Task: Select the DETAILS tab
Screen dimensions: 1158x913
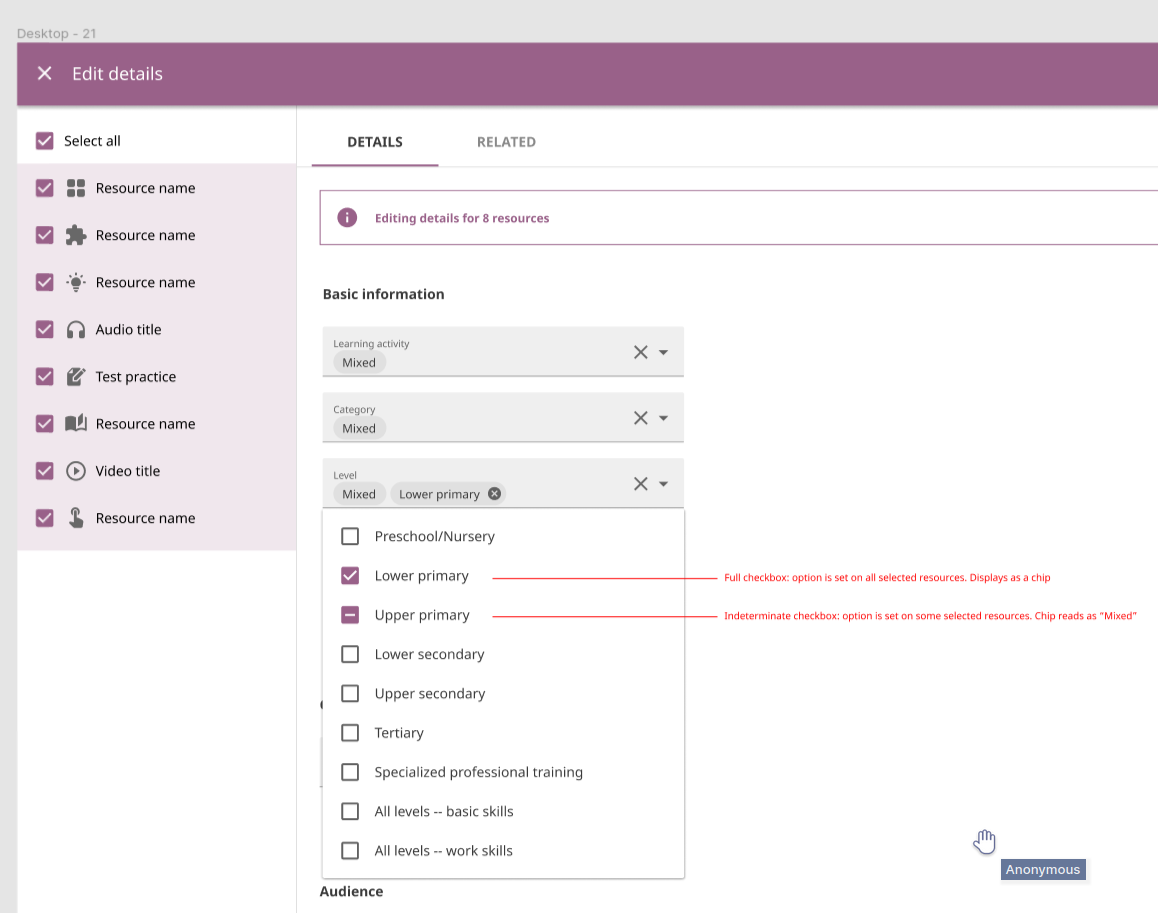Action: coord(374,142)
